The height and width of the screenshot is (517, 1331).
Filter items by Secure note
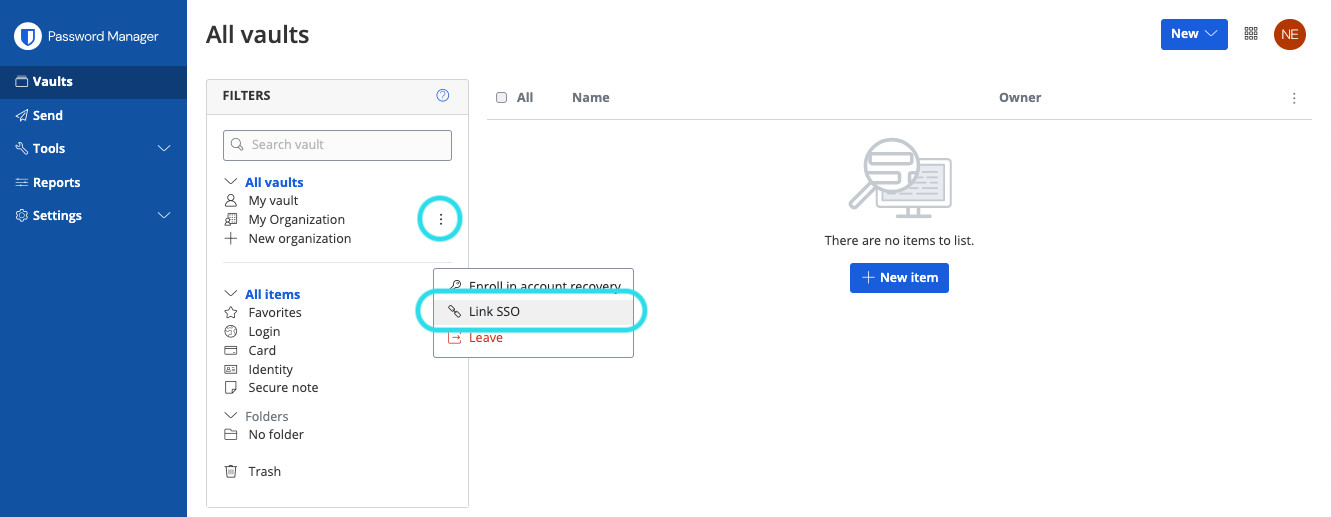(x=283, y=388)
